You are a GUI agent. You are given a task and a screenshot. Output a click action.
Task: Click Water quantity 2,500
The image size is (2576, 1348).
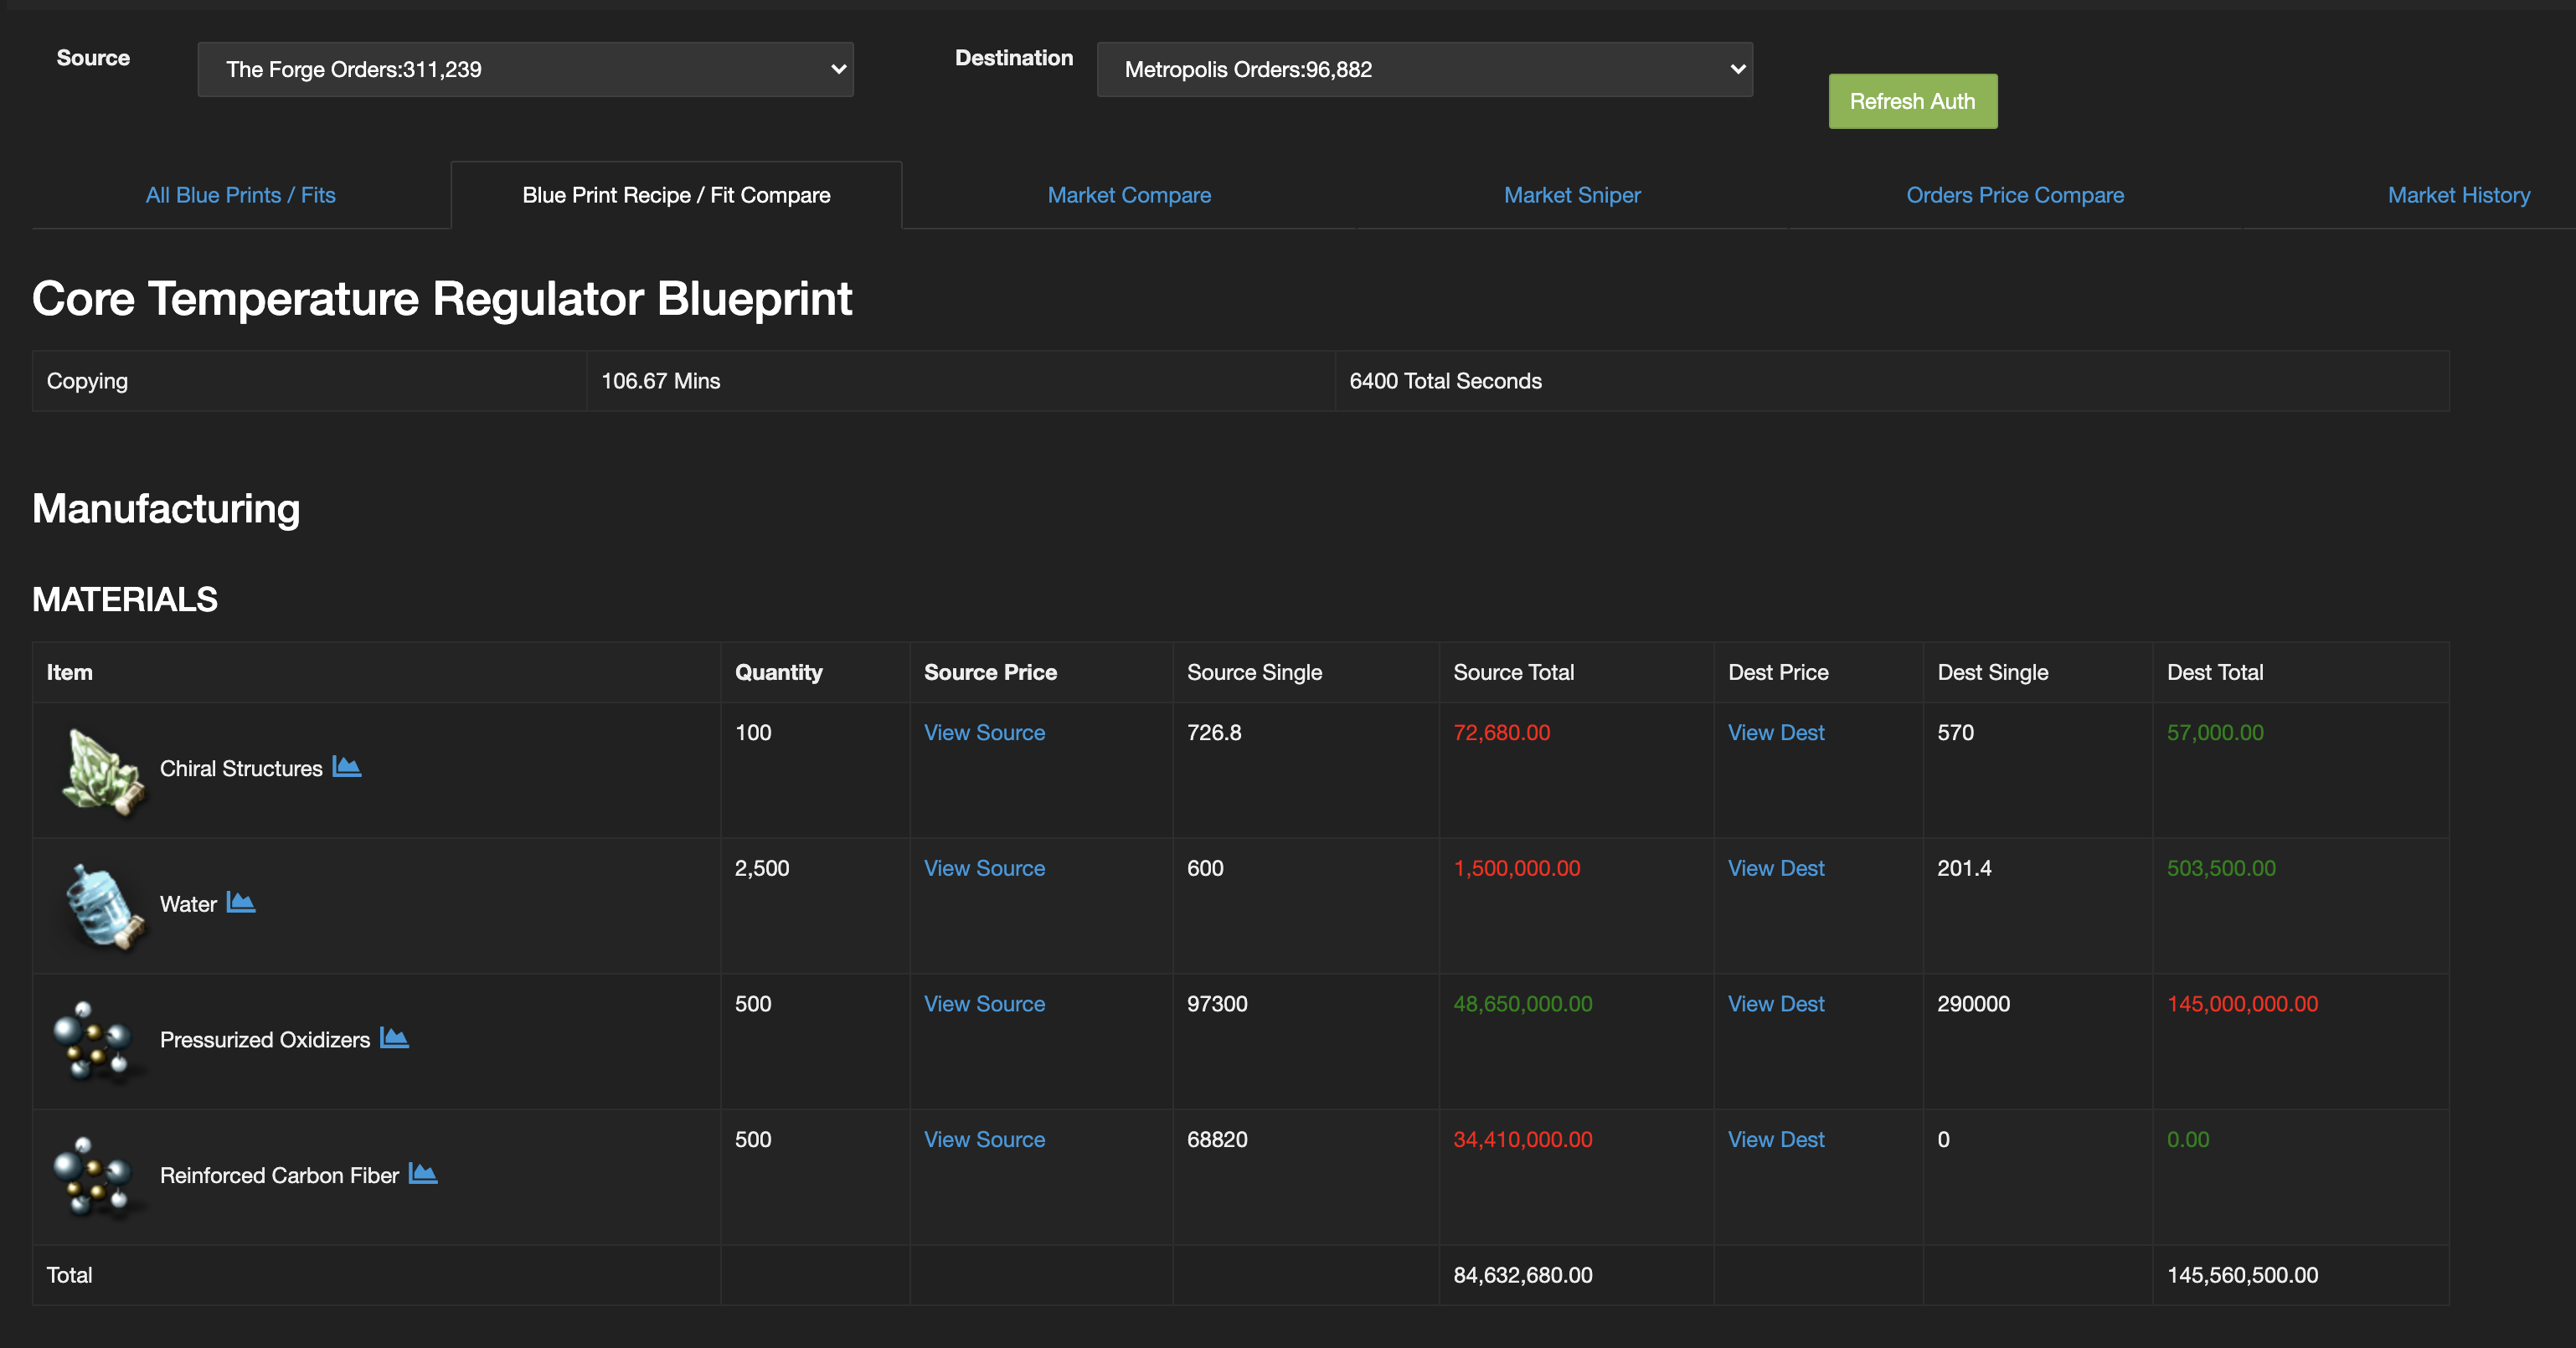coord(761,868)
